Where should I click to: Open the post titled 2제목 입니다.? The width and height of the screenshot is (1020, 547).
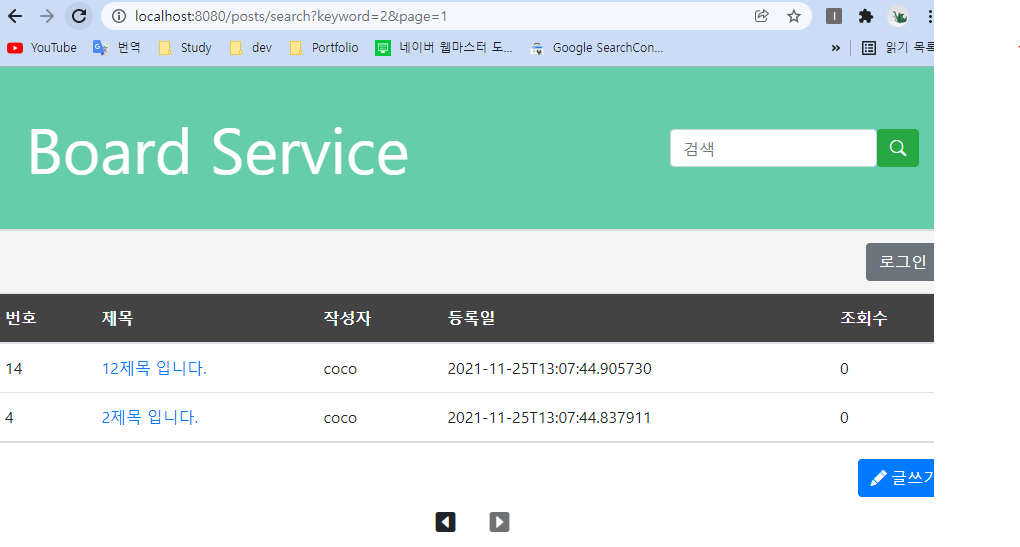[x=150, y=417]
